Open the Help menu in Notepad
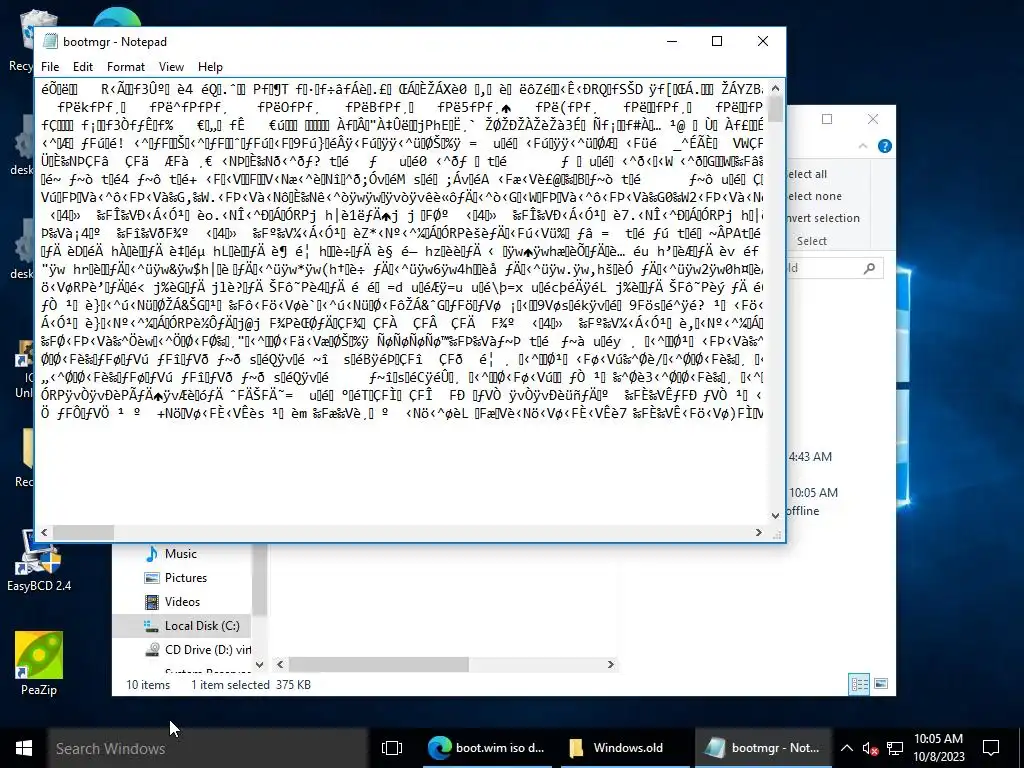Image resolution: width=1024 pixels, height=768 pixels. (x=210, y=67)
